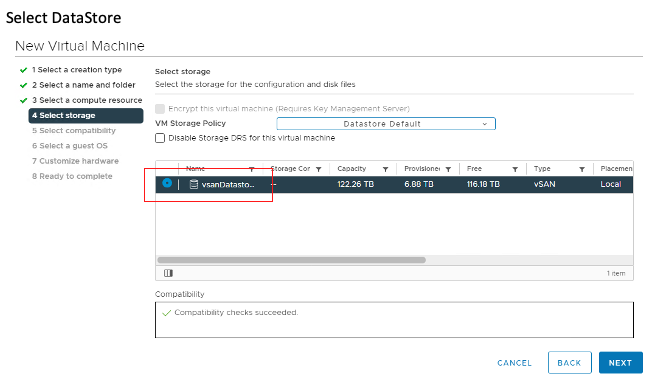654x380 pixels.
Task: Click the Local placement cell
Action: pos(611,184)
